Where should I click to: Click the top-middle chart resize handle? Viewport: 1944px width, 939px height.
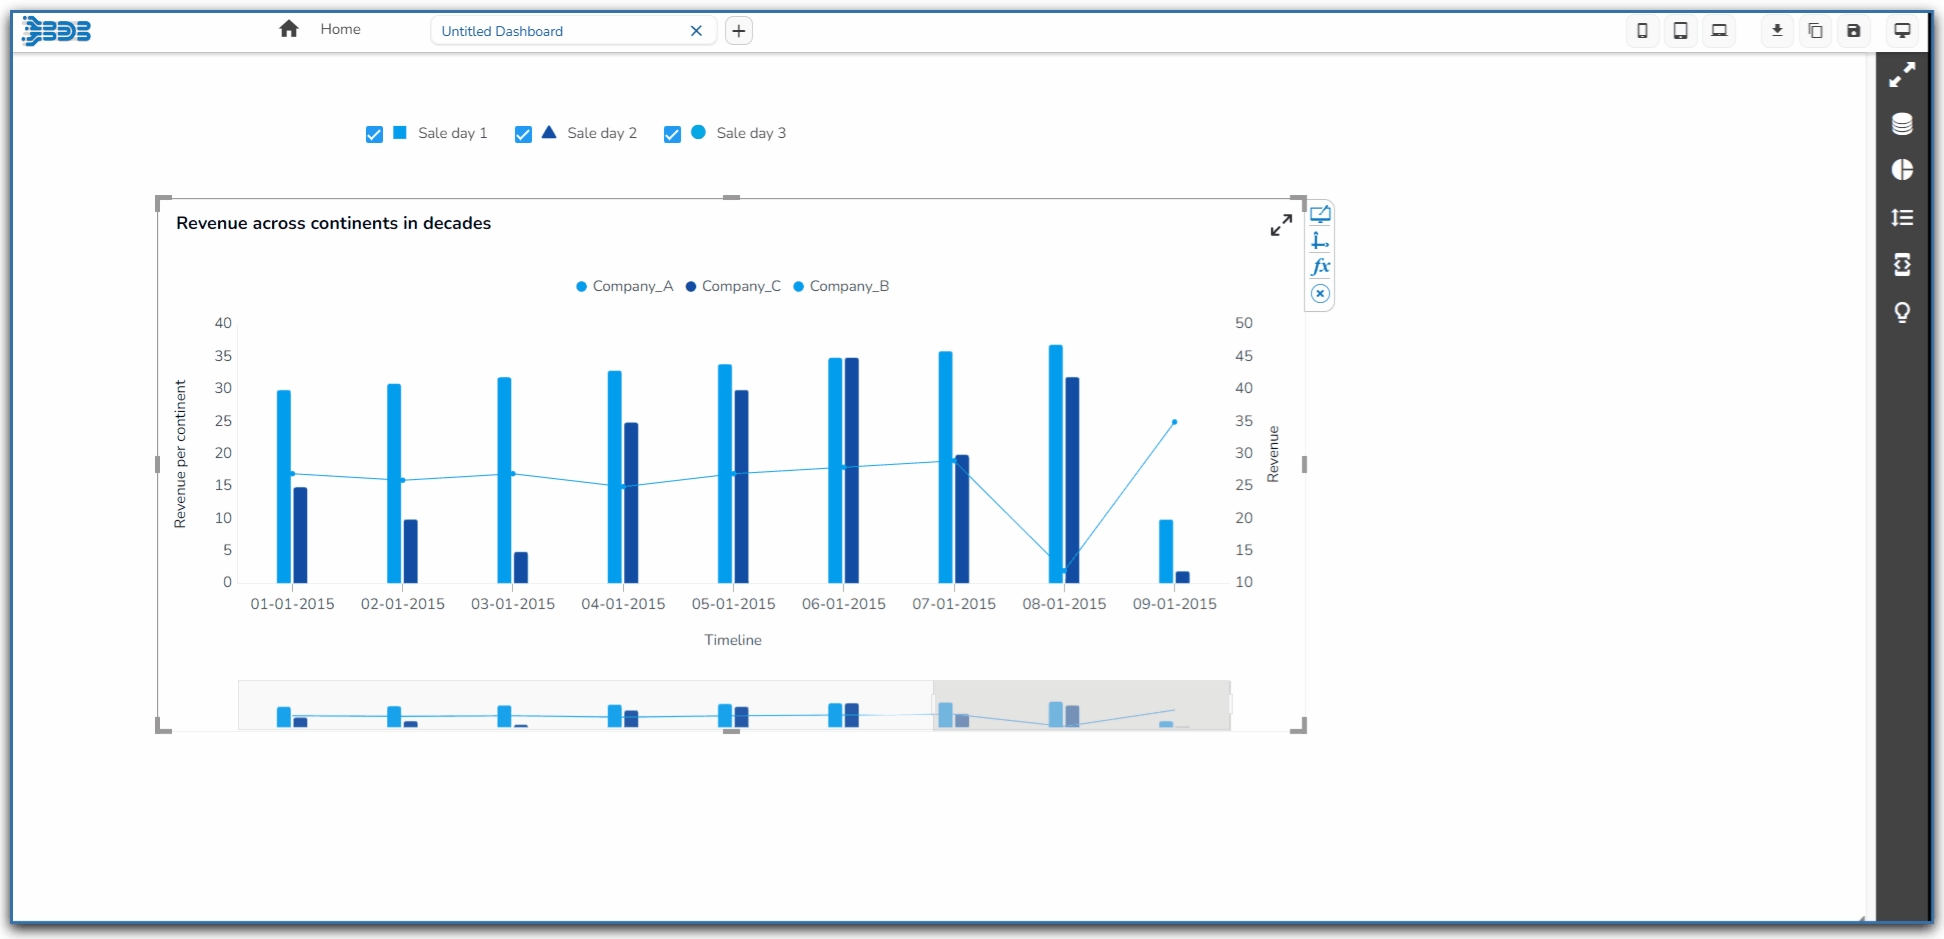pyautogui.click(x=731, y=198)
